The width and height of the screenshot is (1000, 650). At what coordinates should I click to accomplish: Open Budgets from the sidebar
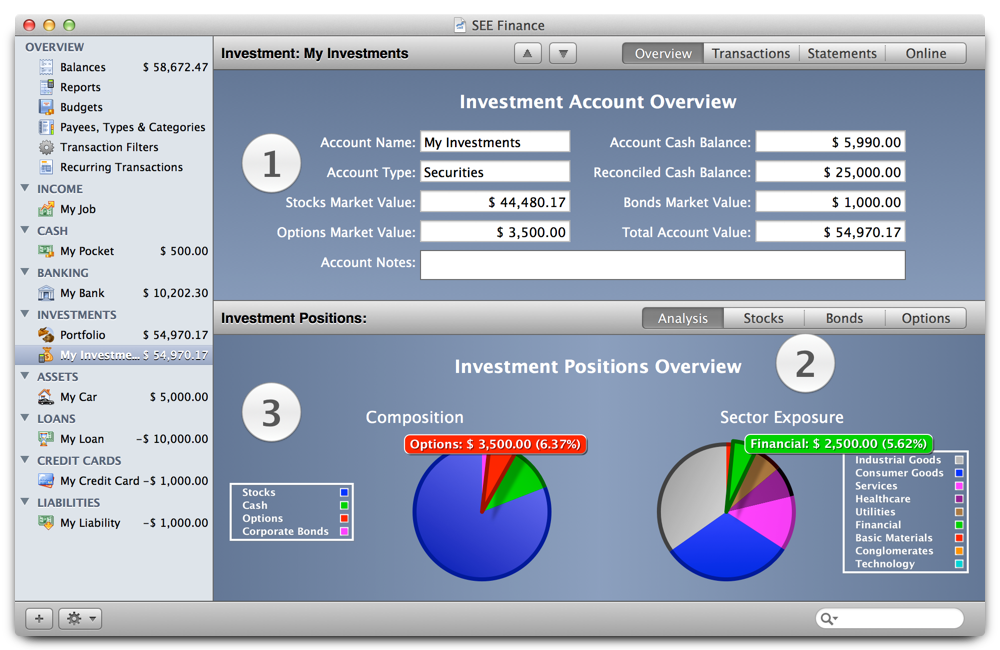46,107
